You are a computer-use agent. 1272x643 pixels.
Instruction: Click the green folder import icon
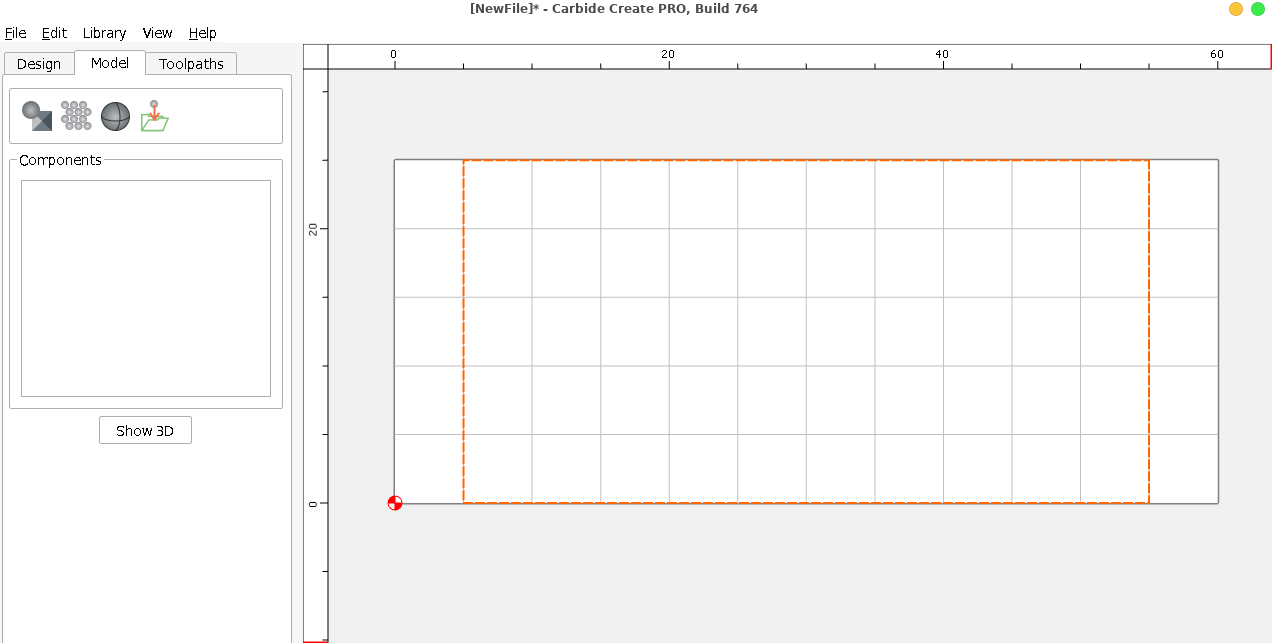(x=154, y=117)
